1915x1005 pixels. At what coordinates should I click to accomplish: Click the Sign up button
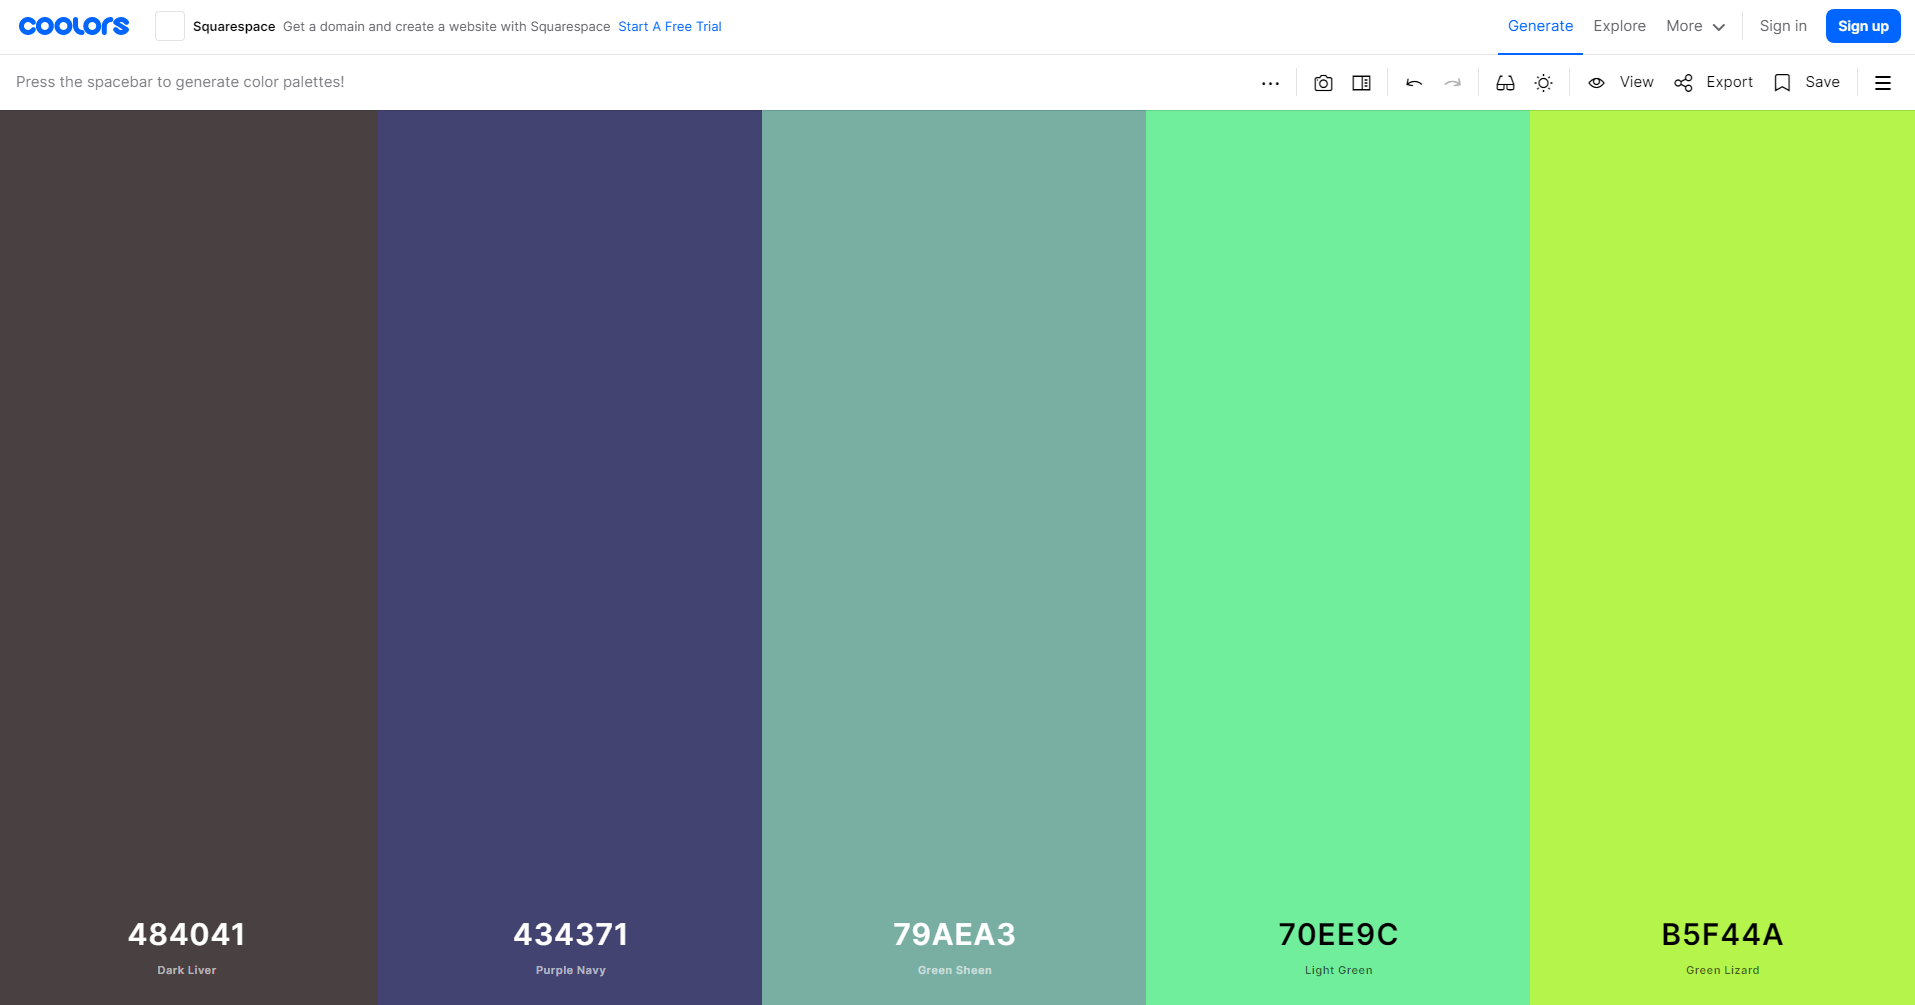coord(1863,26)
